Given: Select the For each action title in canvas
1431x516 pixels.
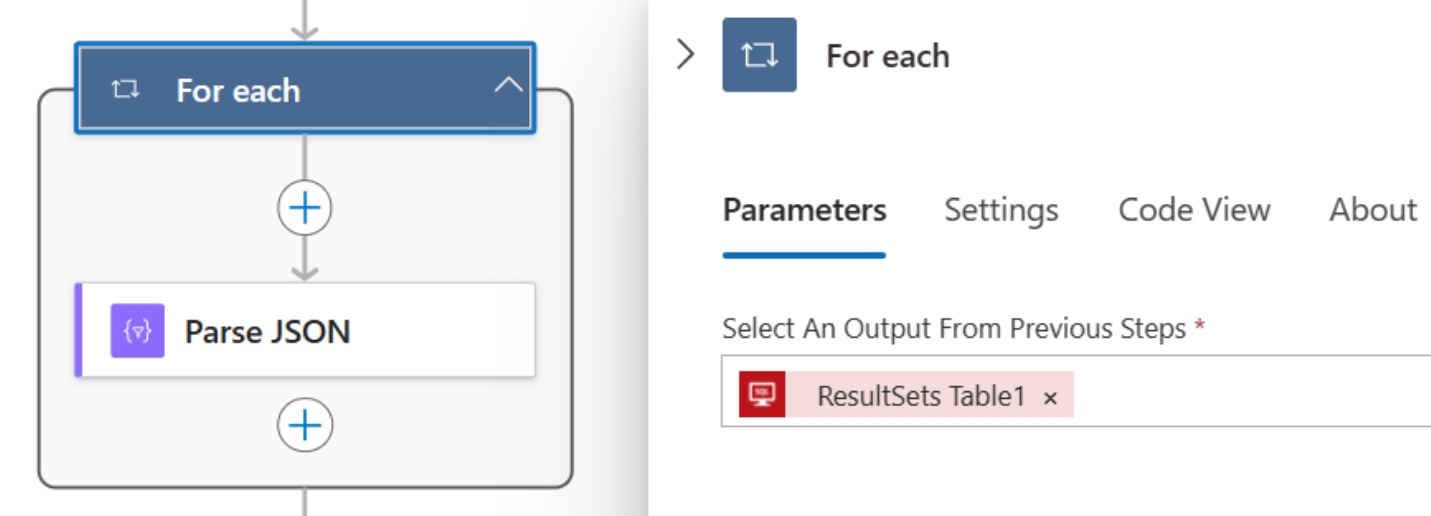Looking at the screenshot, I should click(x=238, y=91).
